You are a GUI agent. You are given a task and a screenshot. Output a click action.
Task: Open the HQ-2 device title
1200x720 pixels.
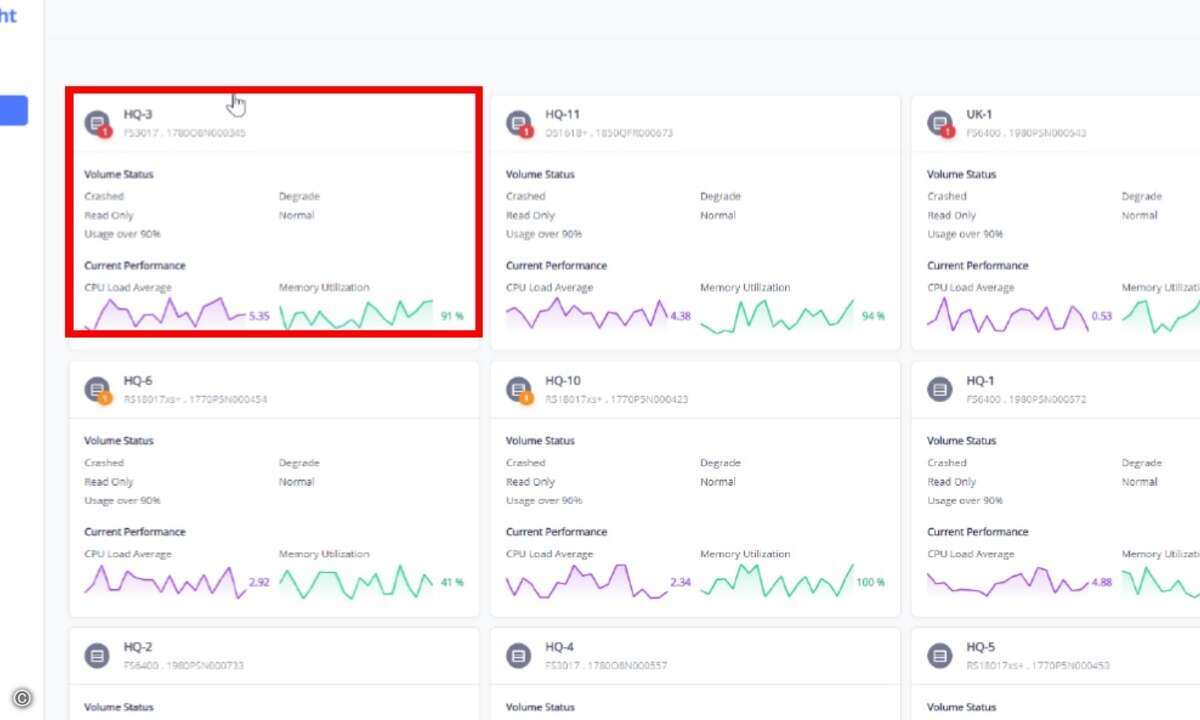[138, 647]
